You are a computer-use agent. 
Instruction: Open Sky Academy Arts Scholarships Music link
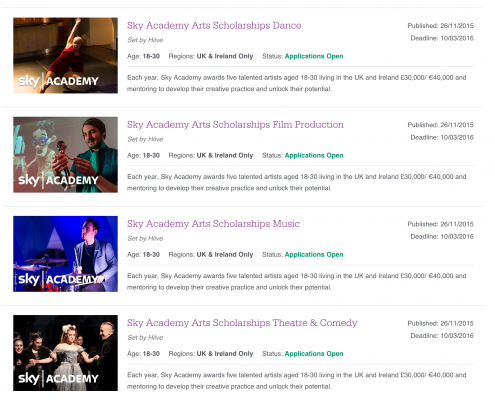coord(213,224)
